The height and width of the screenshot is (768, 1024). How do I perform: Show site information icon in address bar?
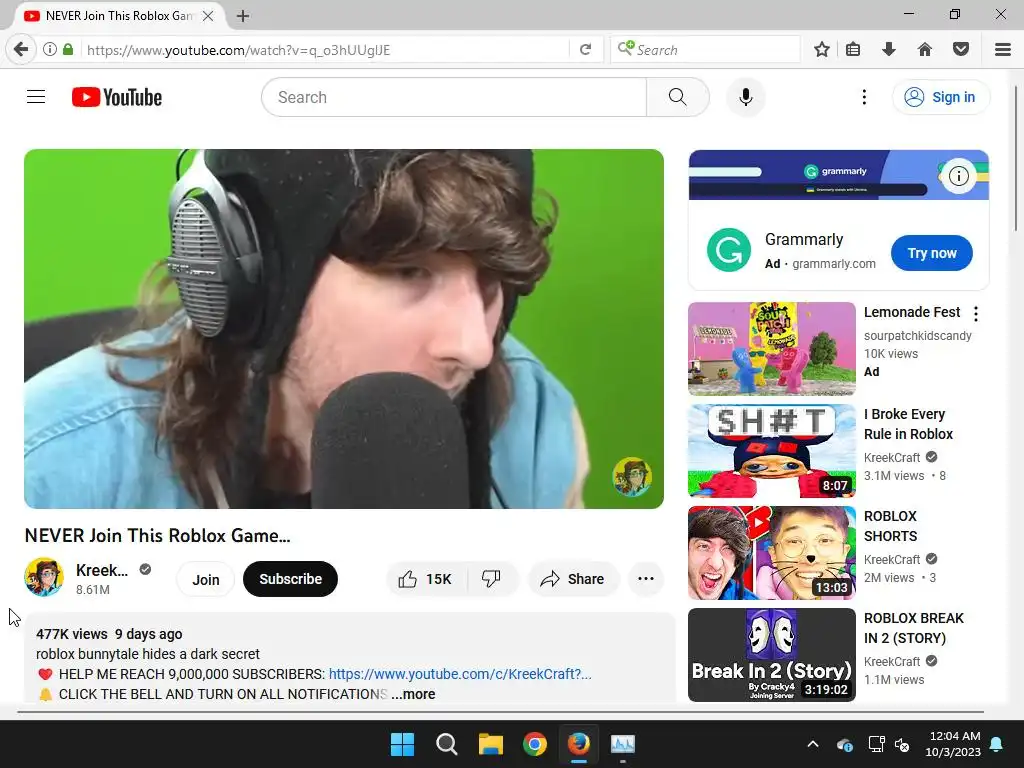click(50, 50)
